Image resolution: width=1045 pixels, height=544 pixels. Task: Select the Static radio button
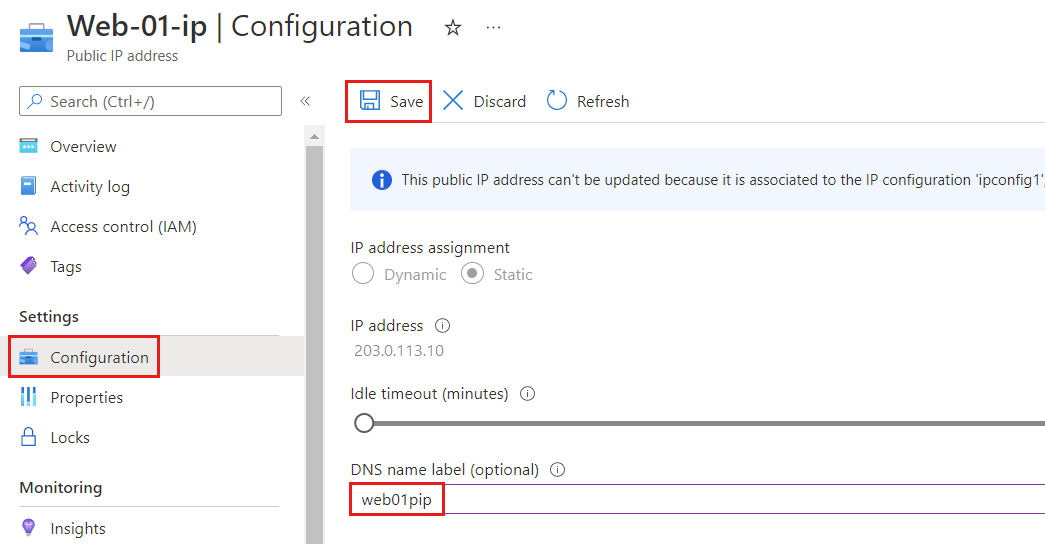[472, 274]
